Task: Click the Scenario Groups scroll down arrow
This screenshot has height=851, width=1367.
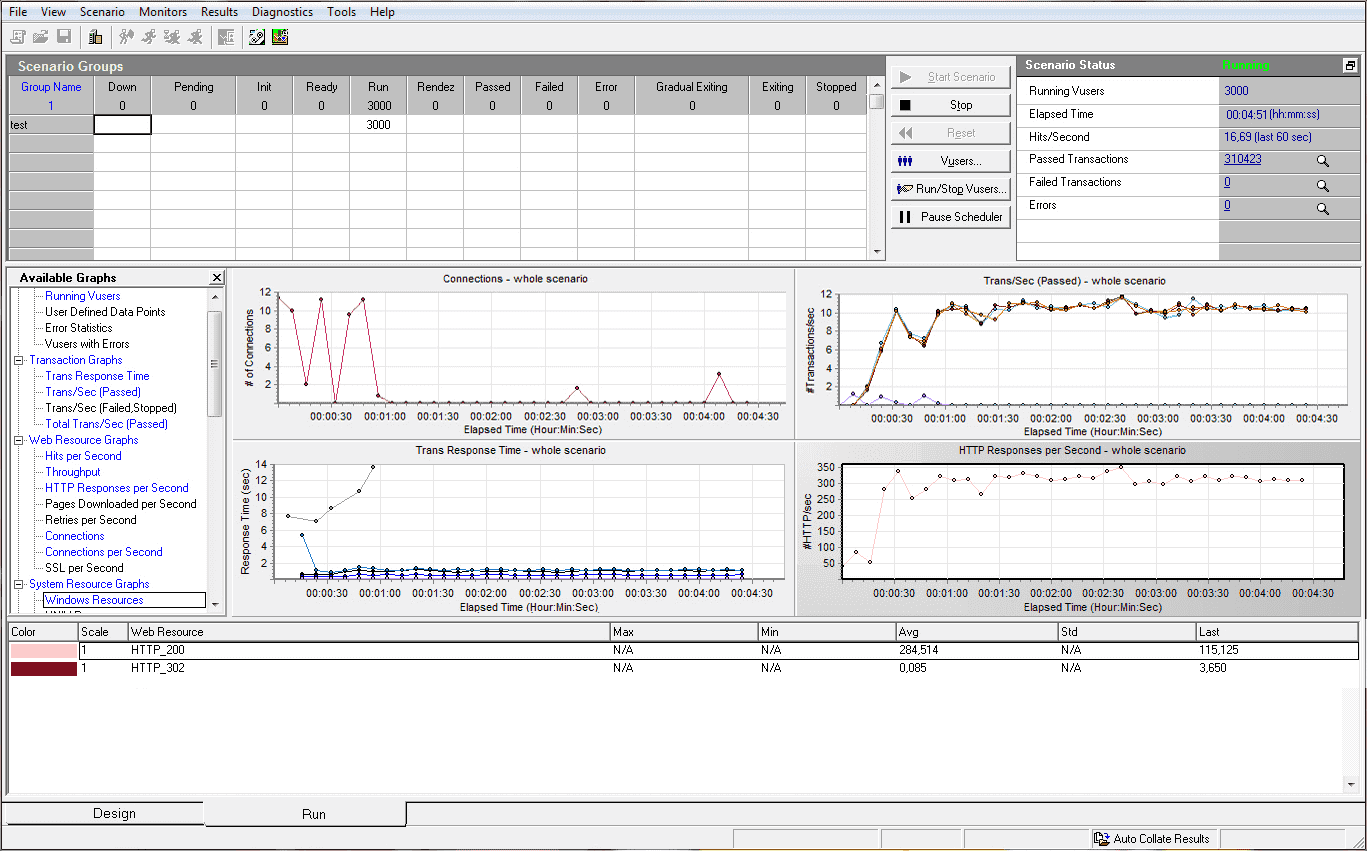Action: point(877,252)
